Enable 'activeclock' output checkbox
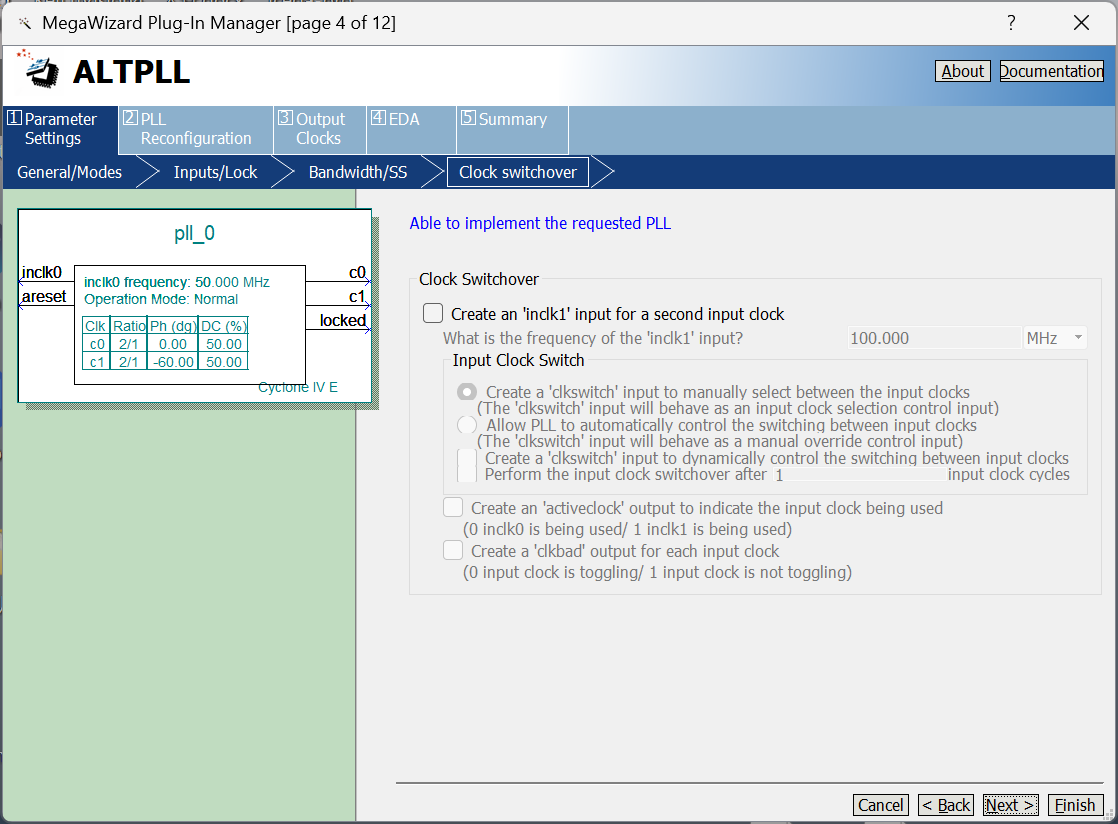The height and width of the screenshot is (824, 1118). pyautogui.click(x=453, y=508)
